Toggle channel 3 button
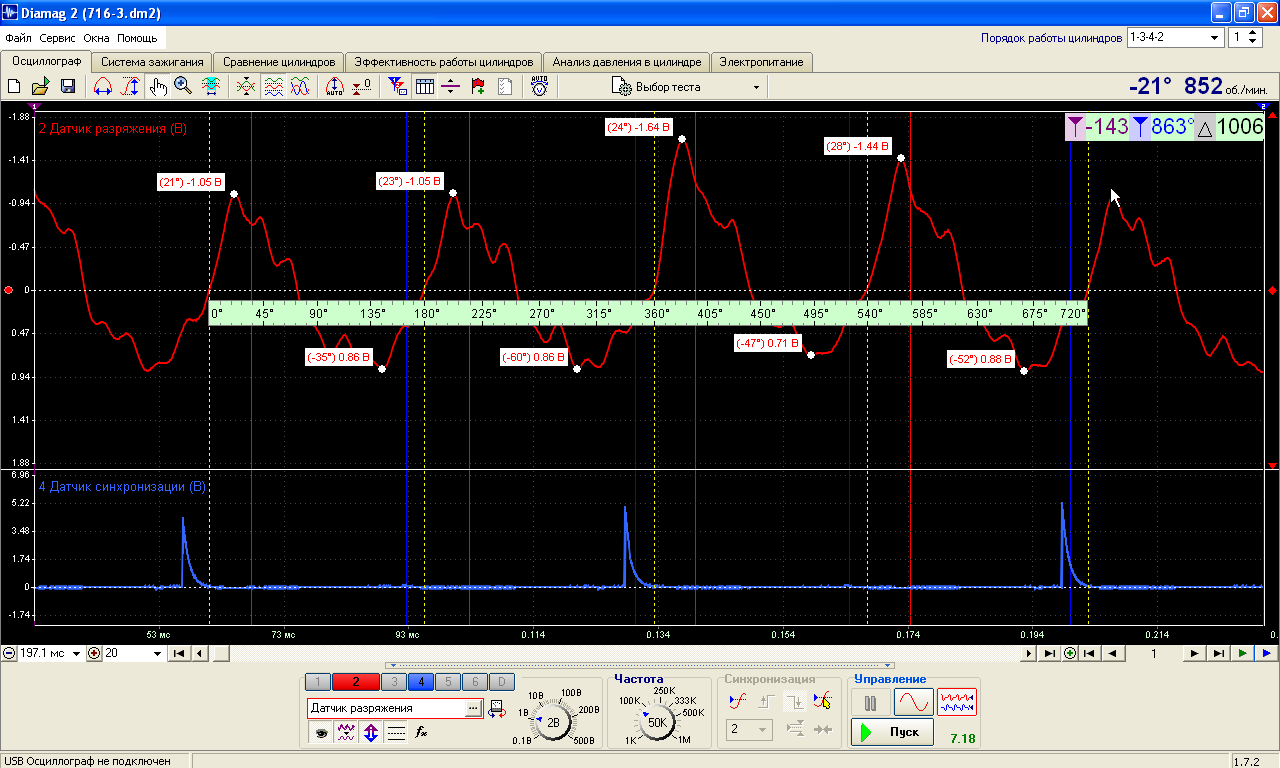The image size is (1280, 768). pyautogui.click(x=394, y=682)
